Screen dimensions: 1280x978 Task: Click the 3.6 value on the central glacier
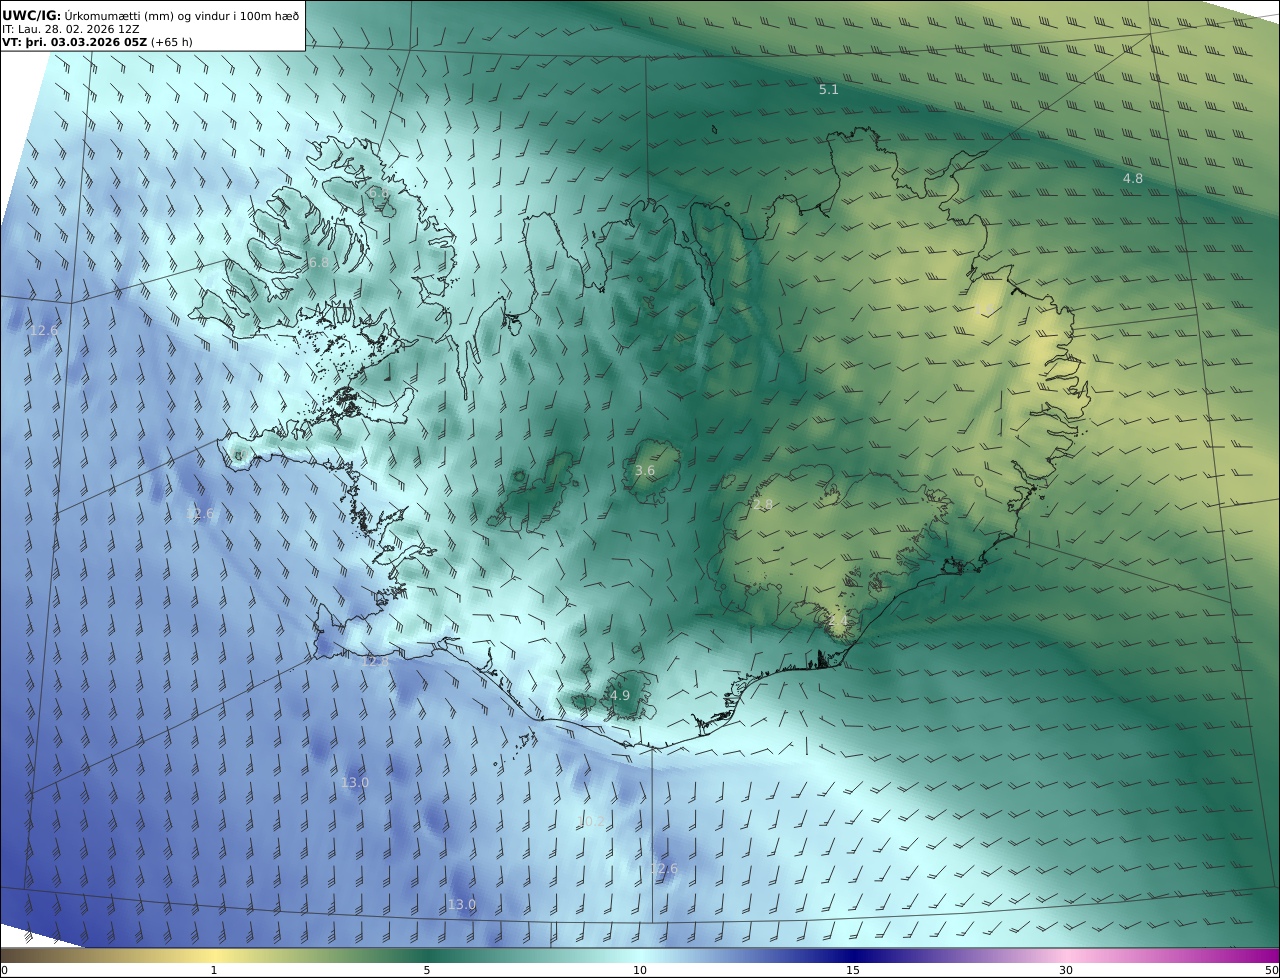[645, 470]
